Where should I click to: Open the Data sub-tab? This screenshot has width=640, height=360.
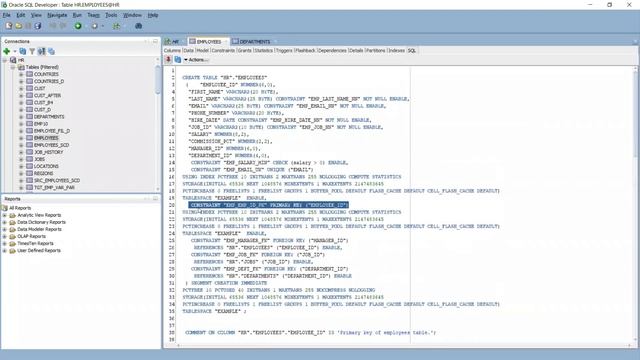[188, 51]
